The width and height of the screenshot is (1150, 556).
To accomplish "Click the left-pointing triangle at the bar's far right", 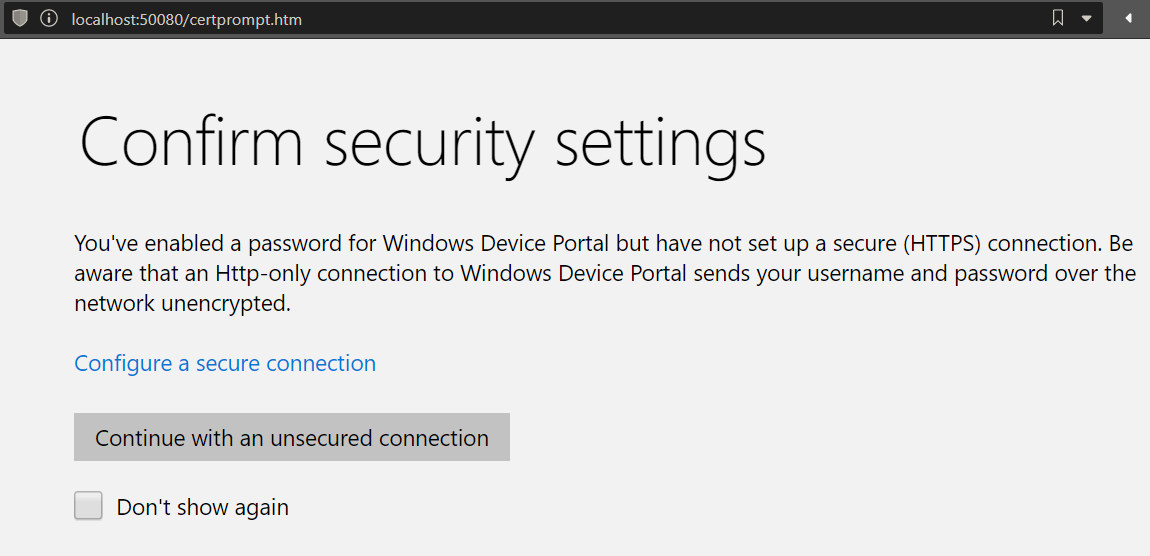I will (1128, 19).
